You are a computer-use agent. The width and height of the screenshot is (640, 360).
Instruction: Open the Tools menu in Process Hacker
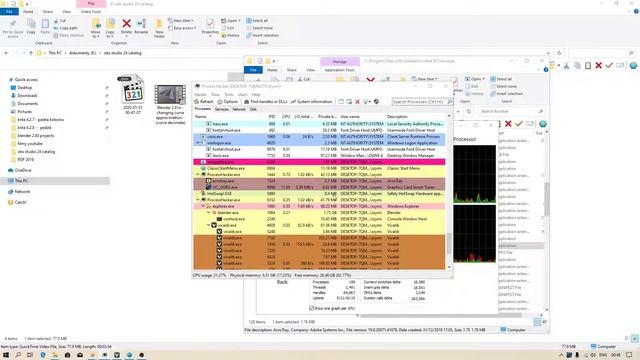[x=229, y=95]
